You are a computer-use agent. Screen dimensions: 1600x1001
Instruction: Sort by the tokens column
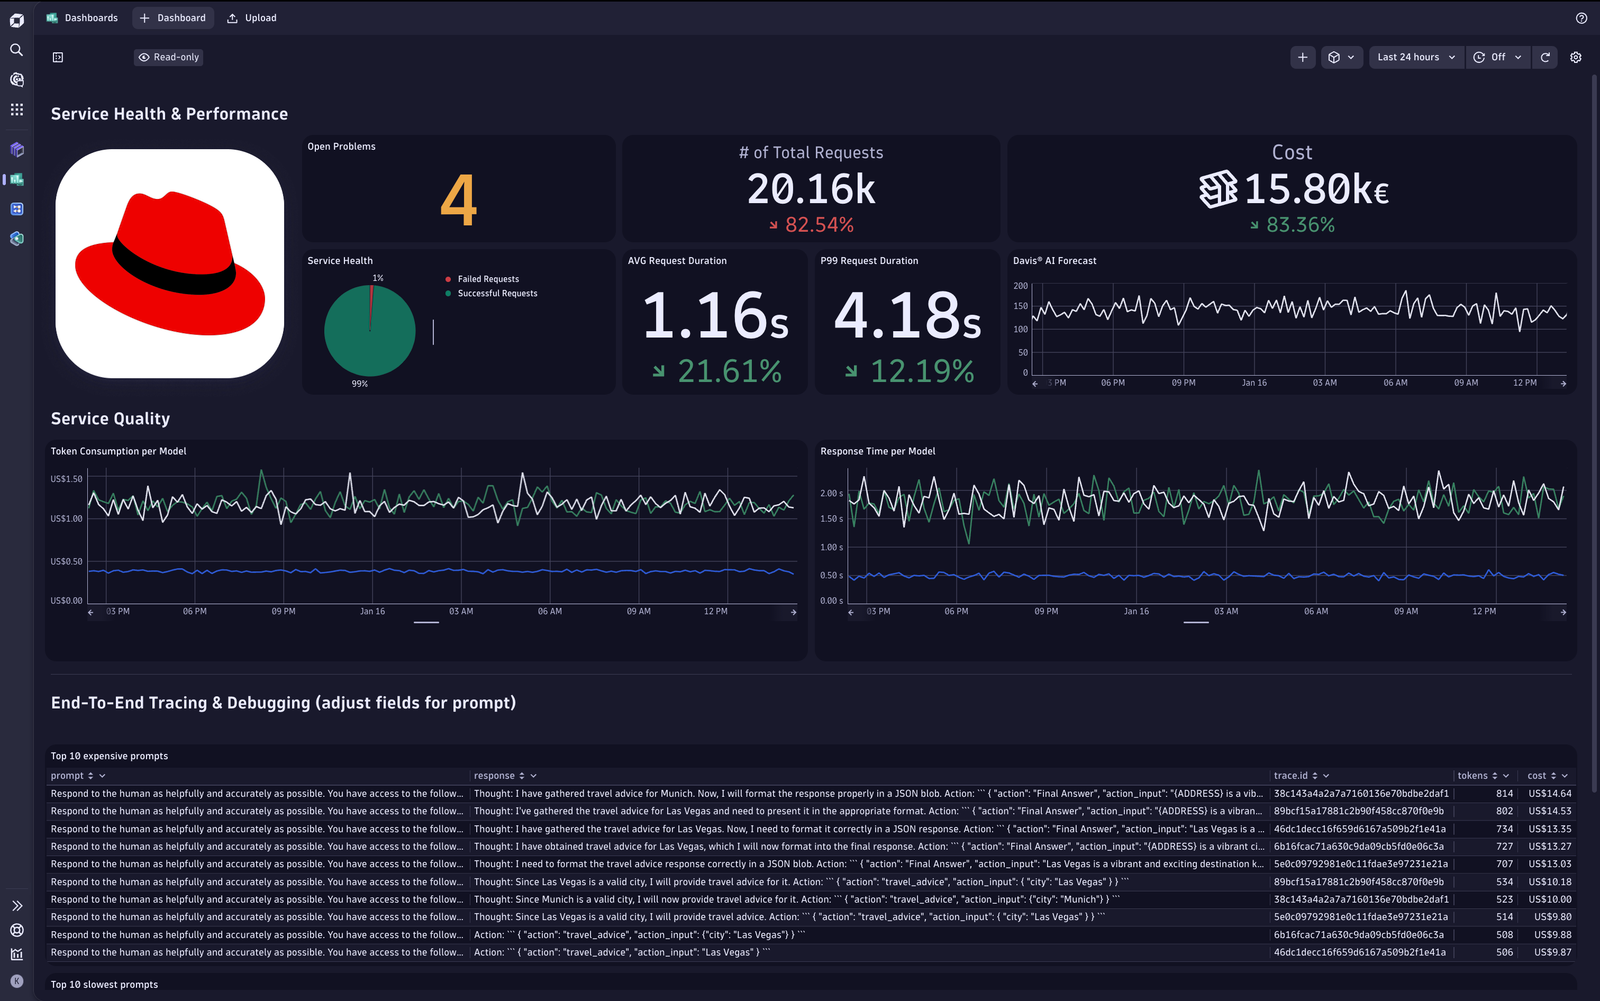(x=1494, y=776)
